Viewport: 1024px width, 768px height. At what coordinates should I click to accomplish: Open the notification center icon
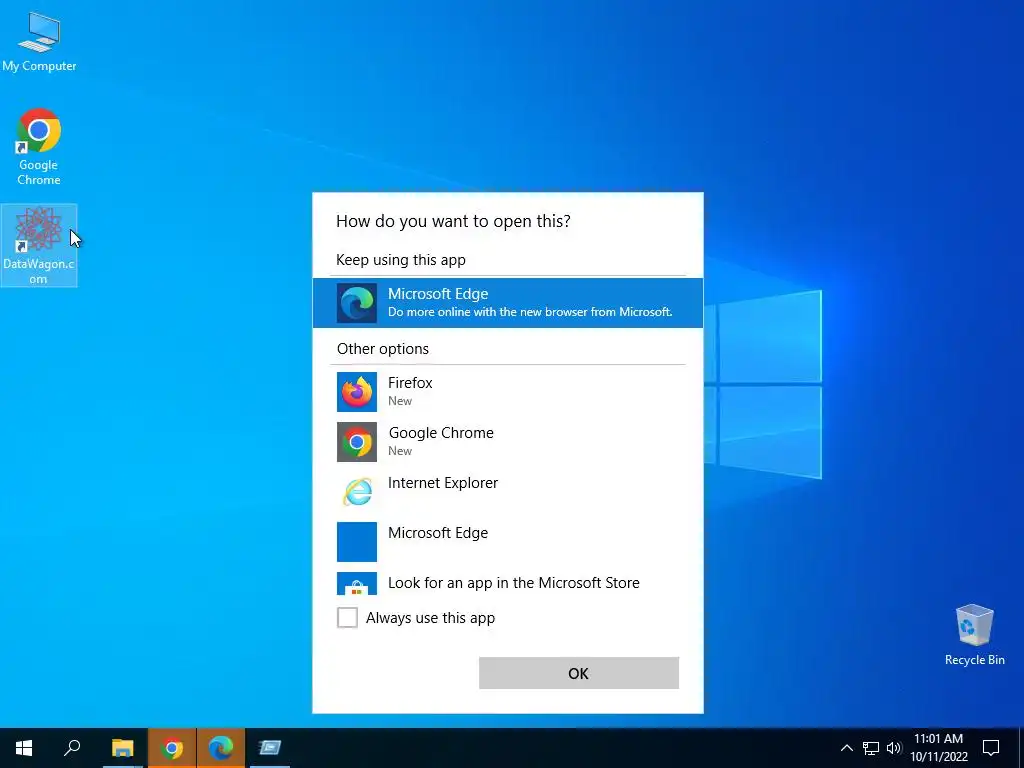[x=991, y=748]
